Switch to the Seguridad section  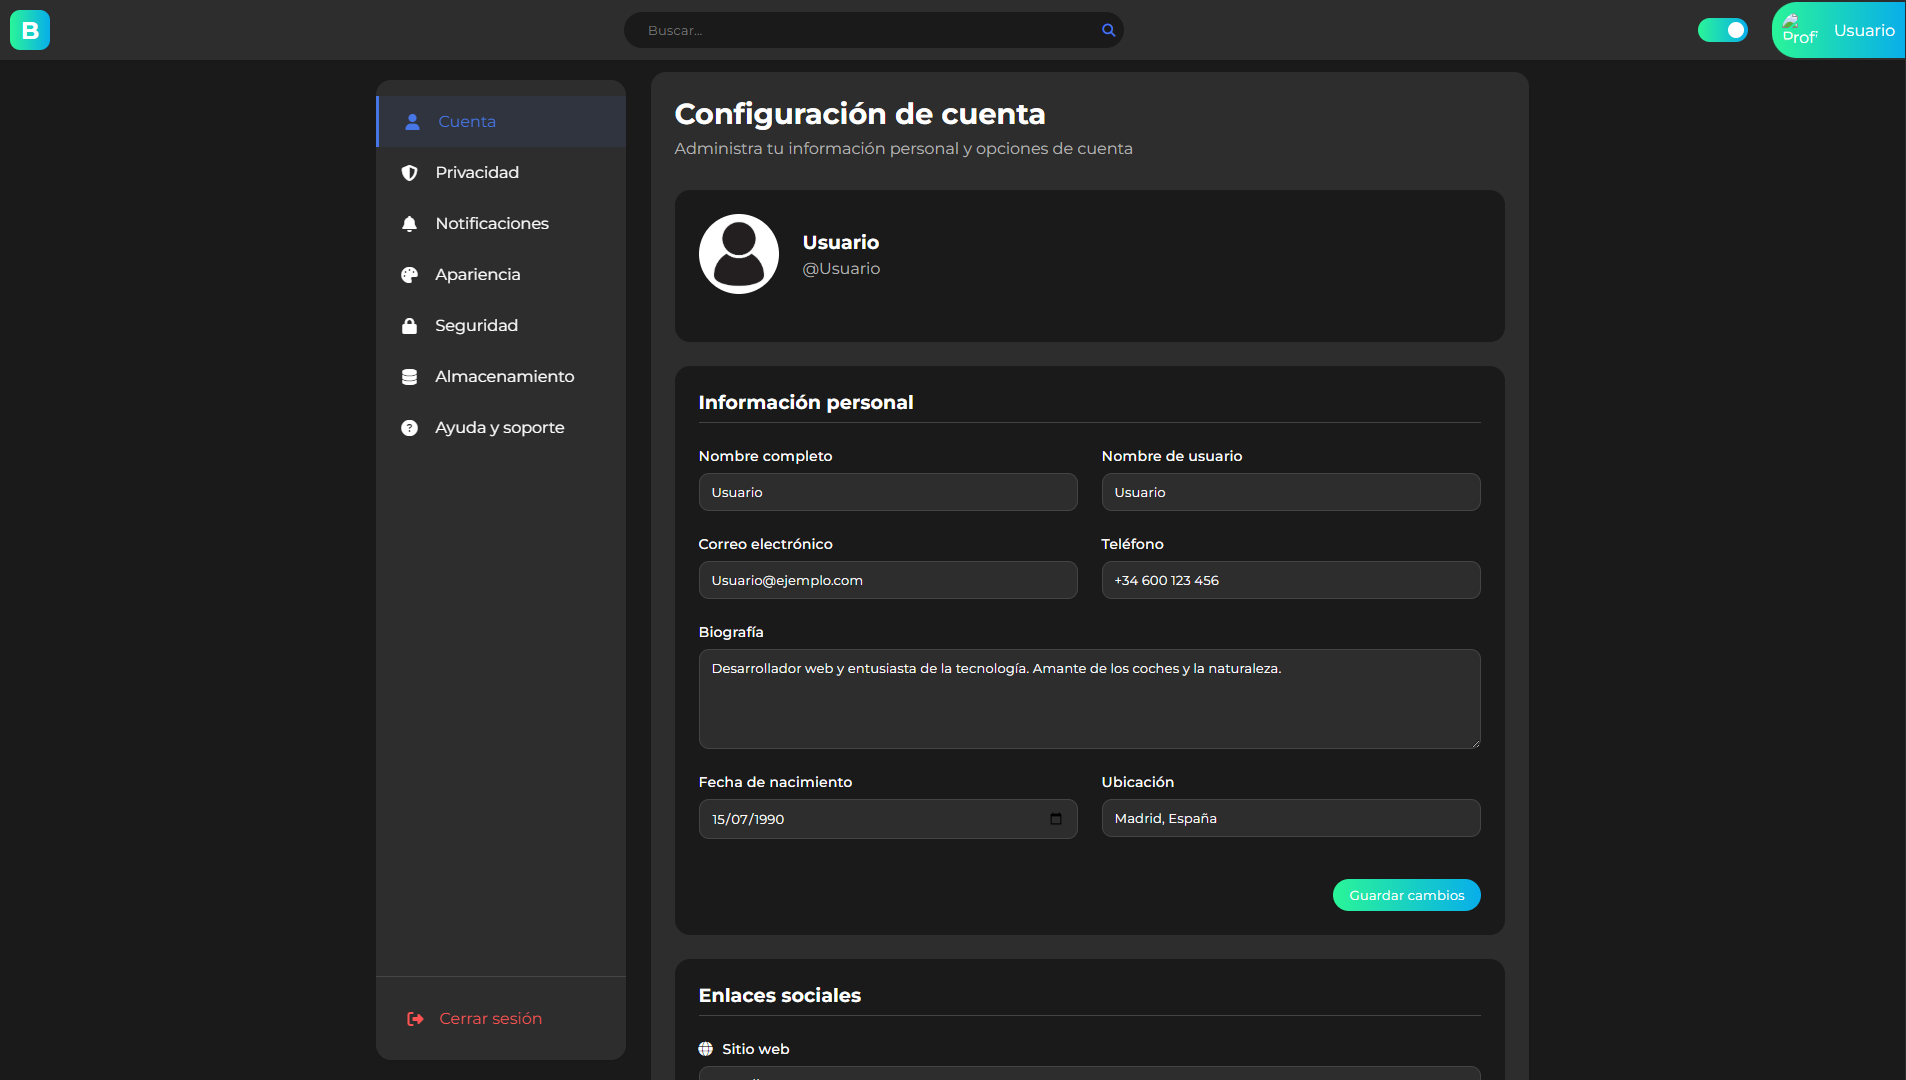pos(475,325)
